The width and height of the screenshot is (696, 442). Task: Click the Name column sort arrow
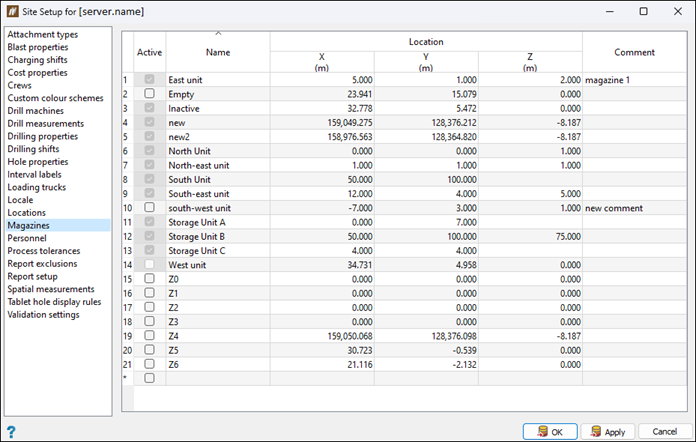(218, 34)
